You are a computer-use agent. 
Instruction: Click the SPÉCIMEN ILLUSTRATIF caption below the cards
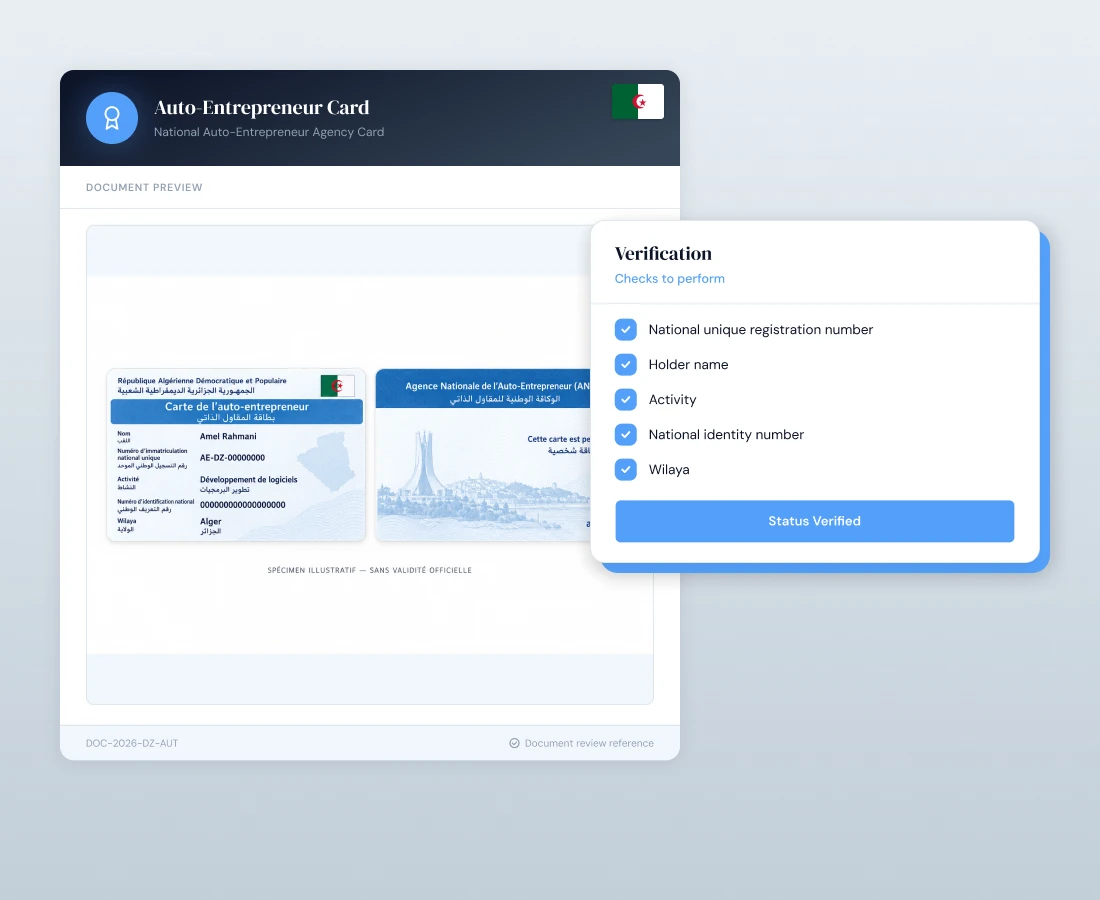tap(370, 570)
